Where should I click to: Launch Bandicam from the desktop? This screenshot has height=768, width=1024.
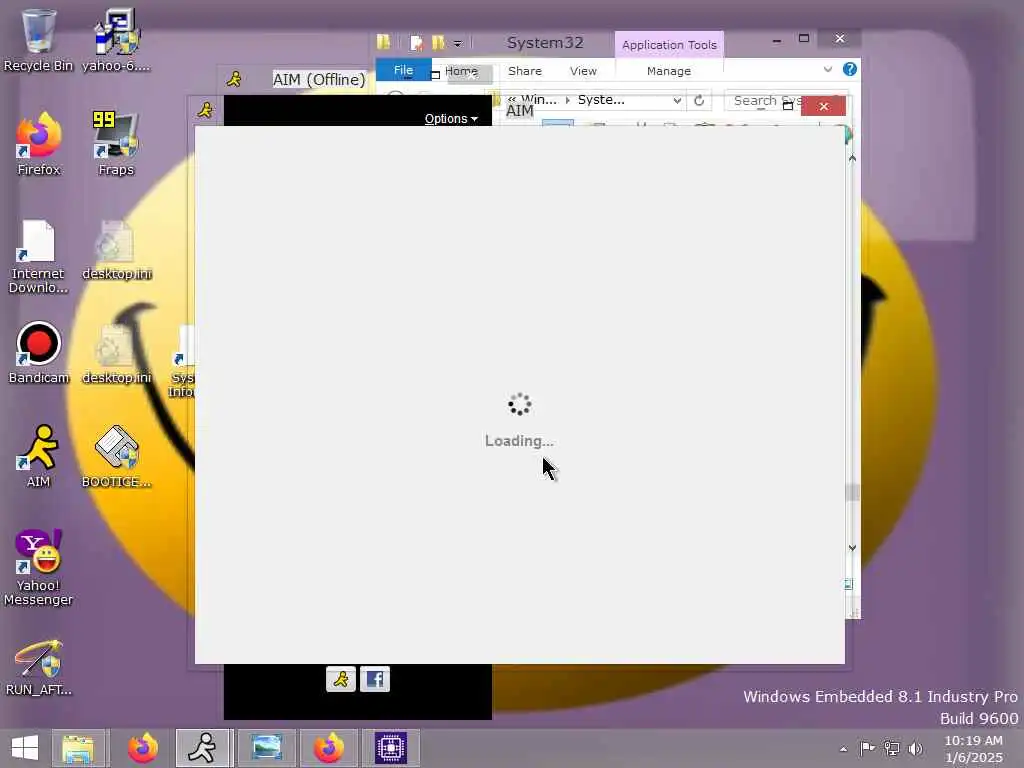point(39,353)
